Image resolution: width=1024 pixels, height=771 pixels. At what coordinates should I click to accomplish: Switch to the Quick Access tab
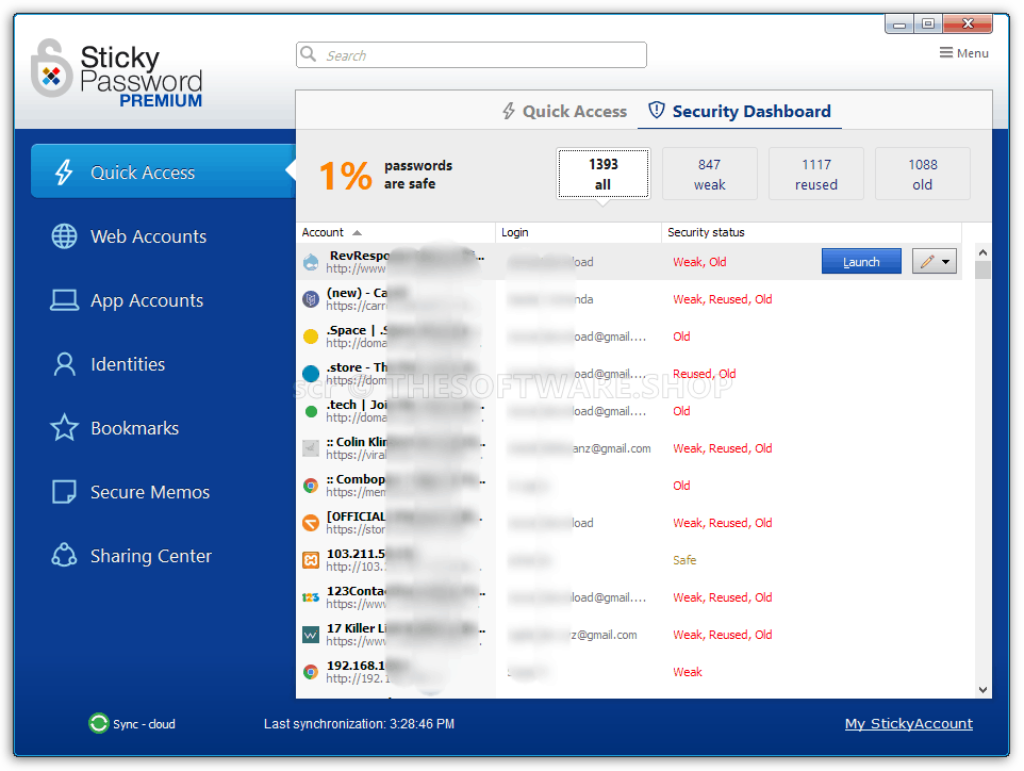click(x=564, y=111)
